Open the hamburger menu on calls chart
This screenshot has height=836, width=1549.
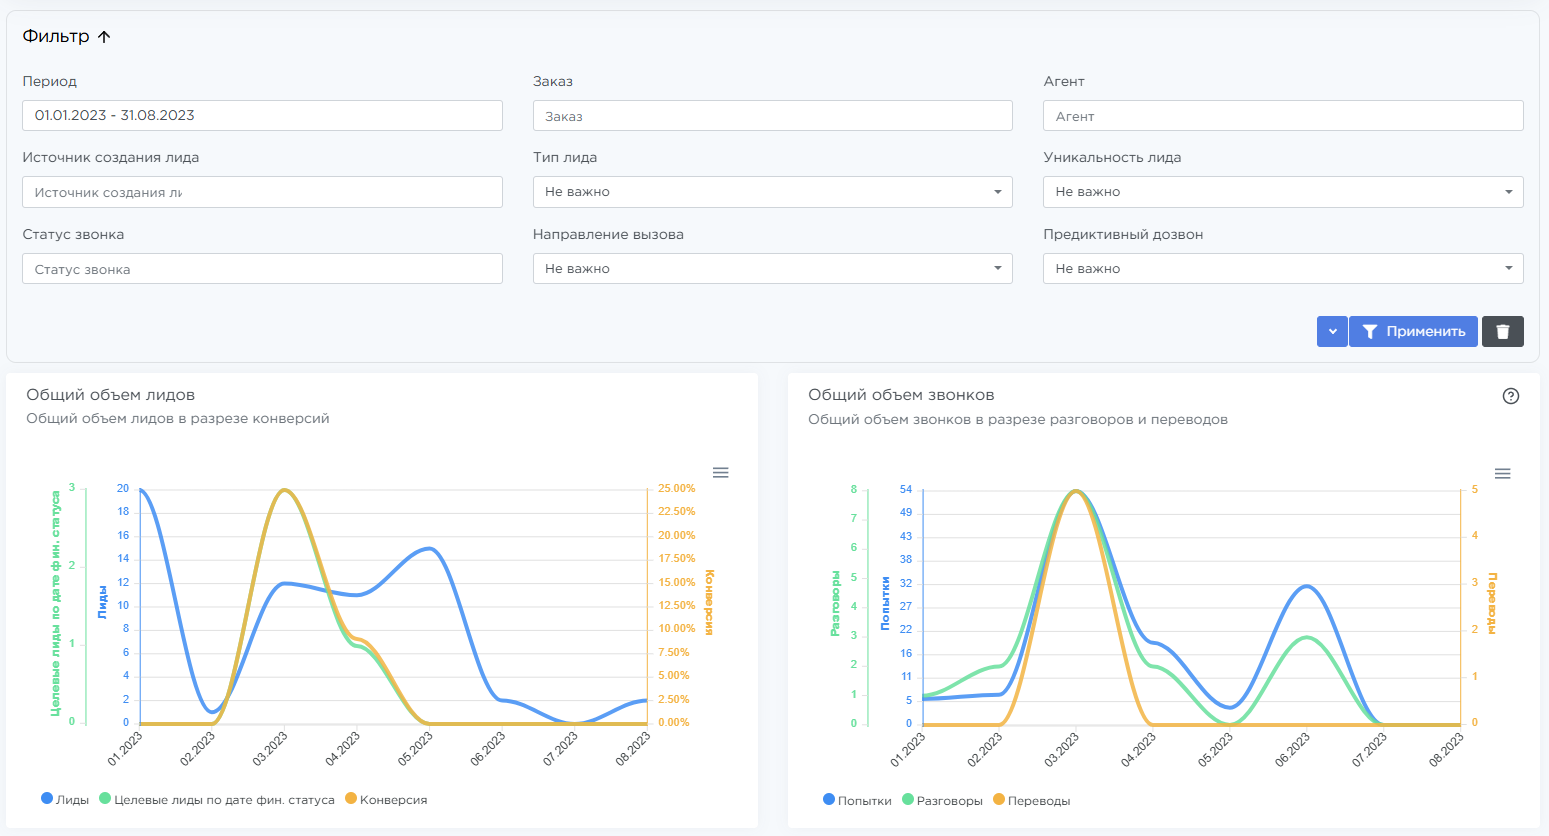(1502, 474)
